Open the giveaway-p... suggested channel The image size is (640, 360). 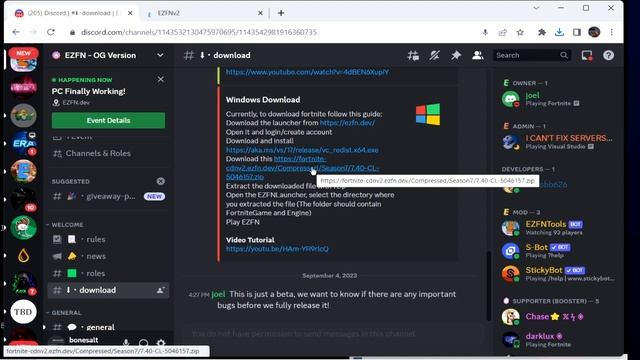(108, 196)
